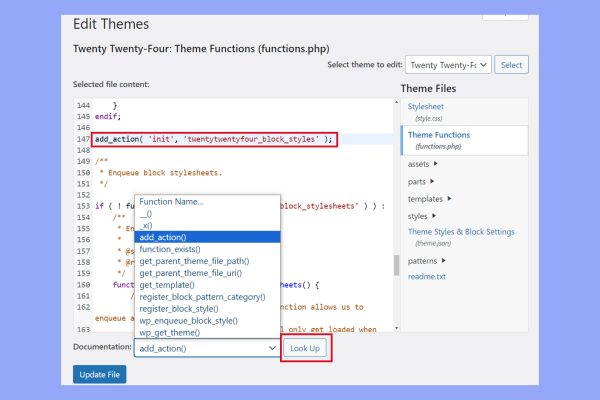Open the theme to edit dropdown

pyautogui.click(x=450, y=65)
